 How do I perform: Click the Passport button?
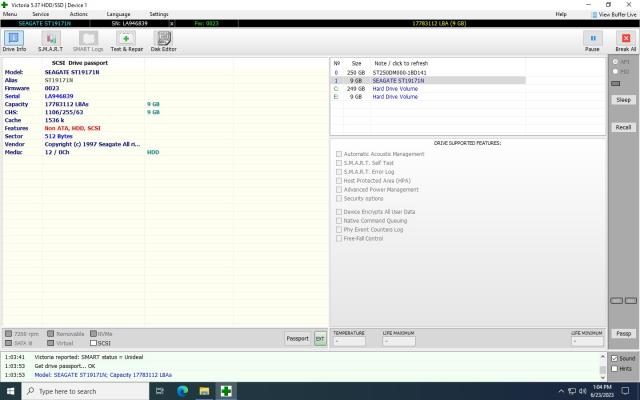click(297, 339)
